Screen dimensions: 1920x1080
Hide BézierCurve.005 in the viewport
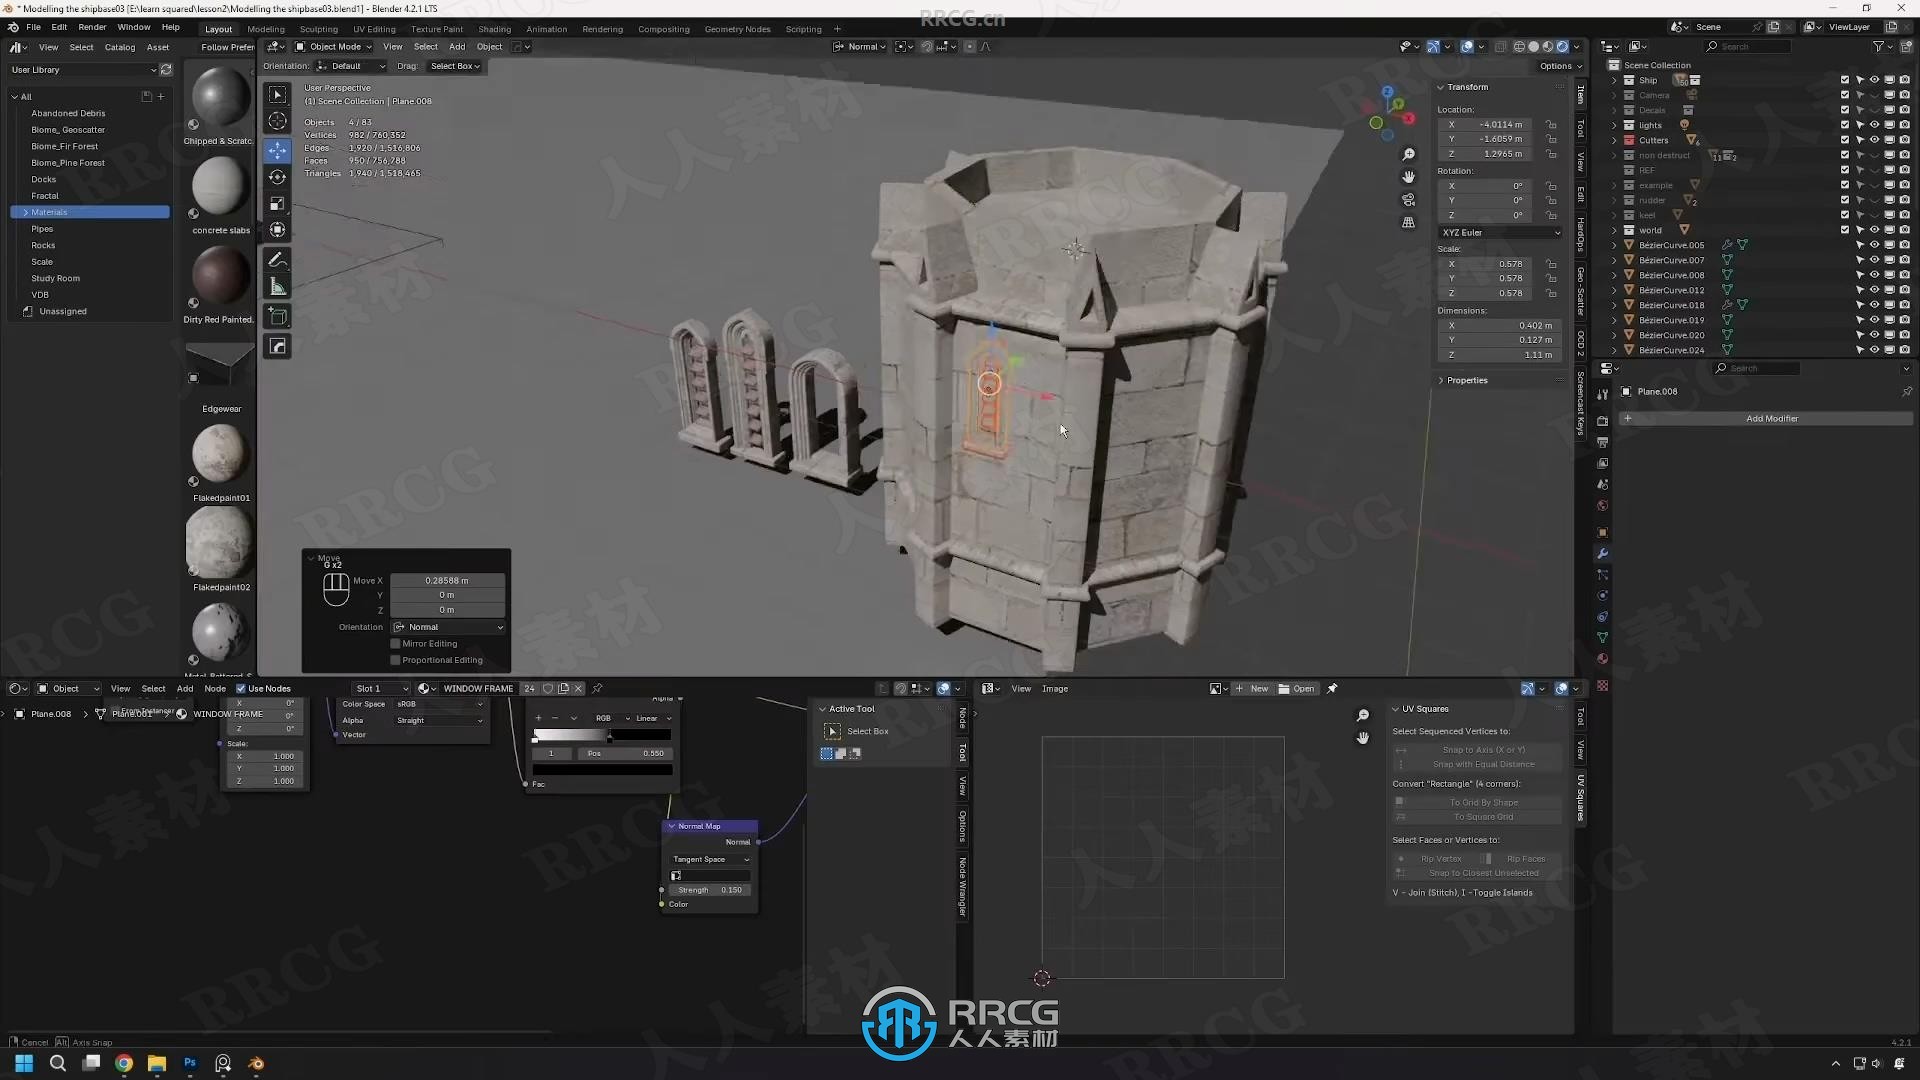tap(1874, 245)
